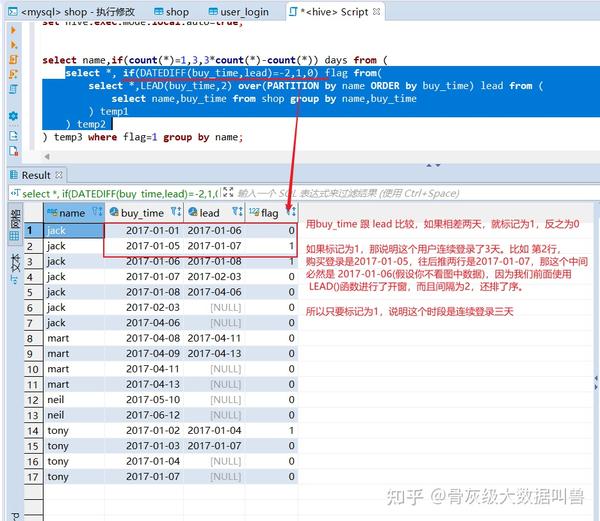
Task: Click the buy_time column header
Action: (144, 212)
